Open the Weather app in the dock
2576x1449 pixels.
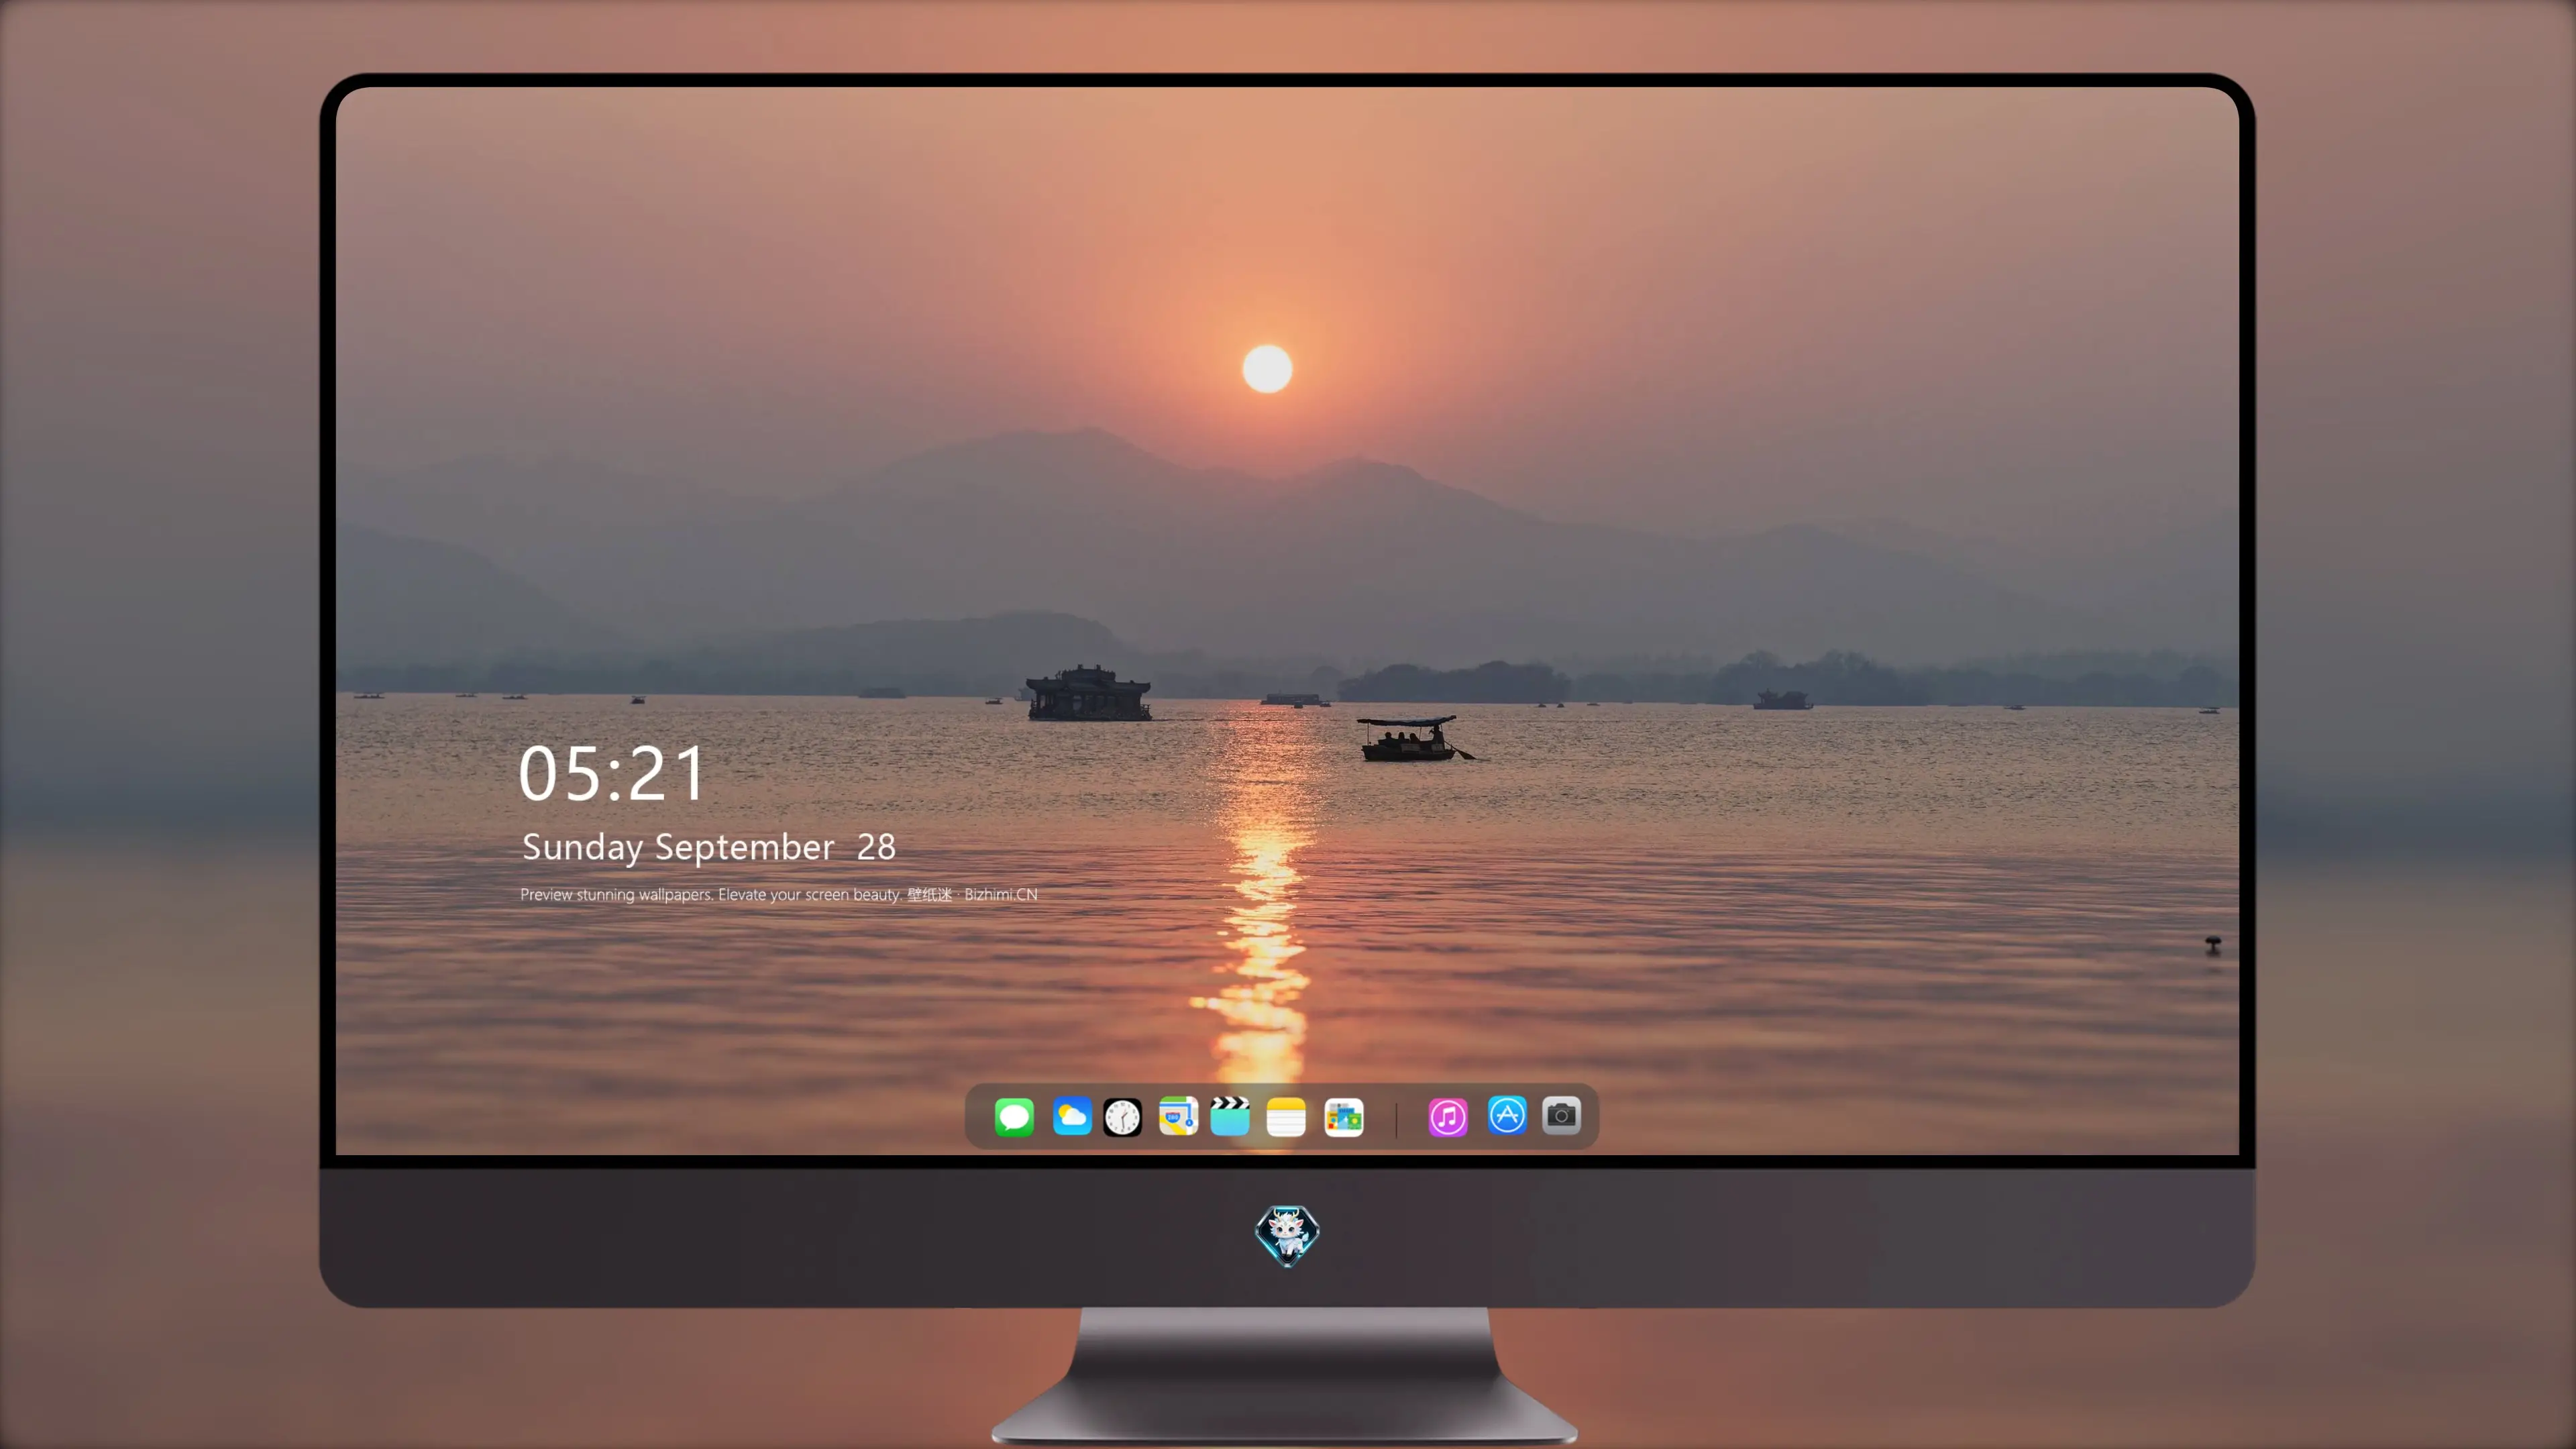point(1071,1116)
